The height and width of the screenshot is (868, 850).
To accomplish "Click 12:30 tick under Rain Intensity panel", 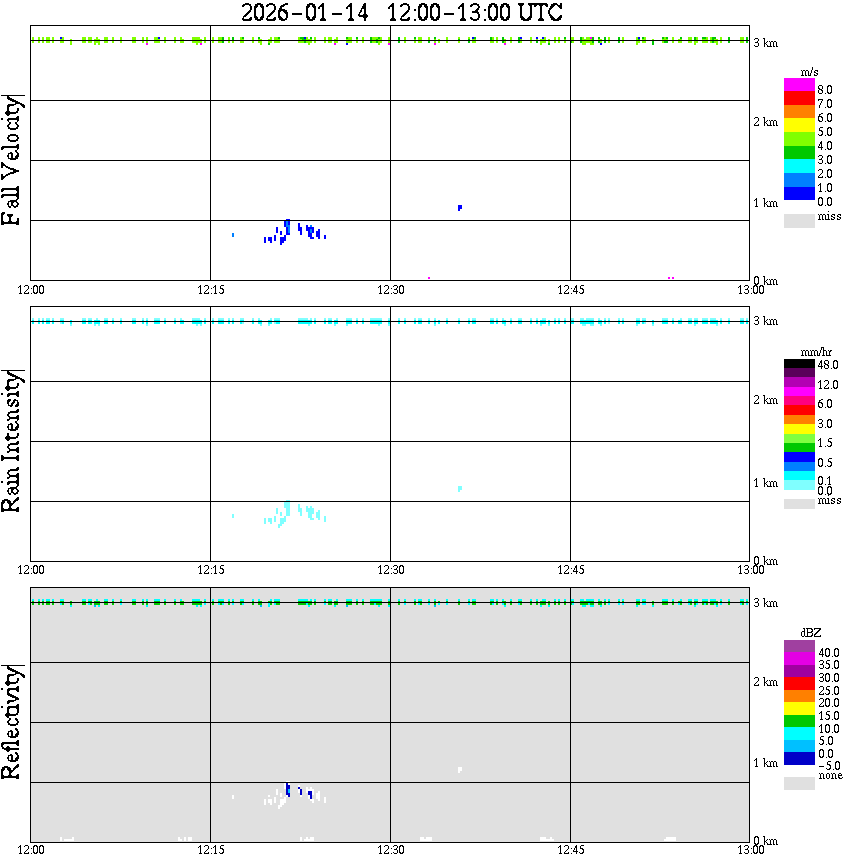I will pos(390,570).
